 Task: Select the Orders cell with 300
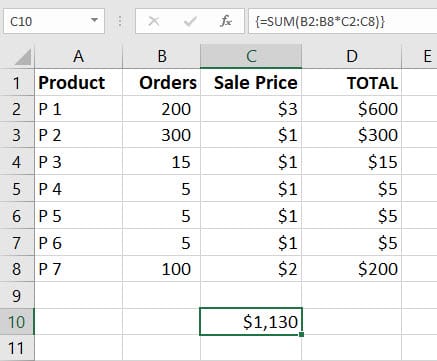tap(162, 135)
